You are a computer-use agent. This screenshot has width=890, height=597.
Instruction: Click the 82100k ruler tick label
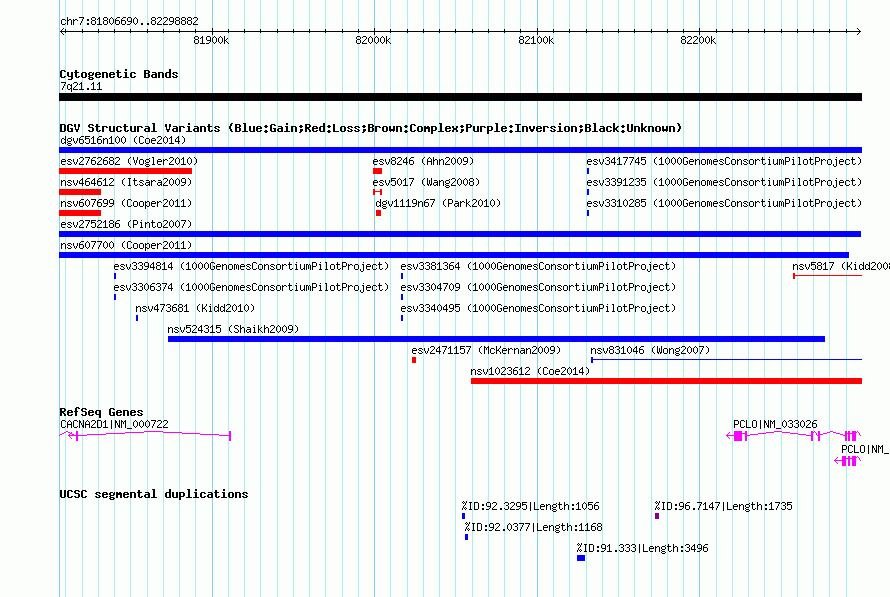[x=536, y=40]
